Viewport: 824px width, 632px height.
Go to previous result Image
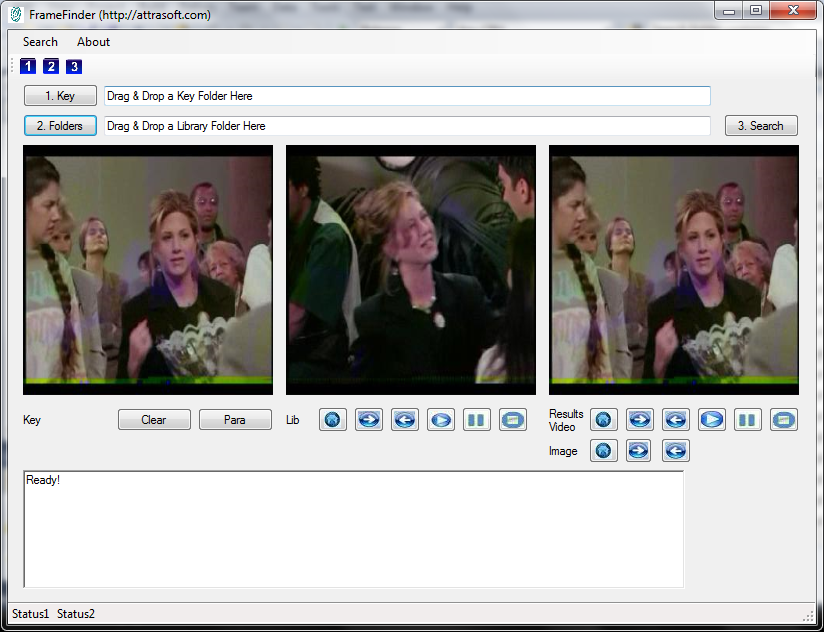pos(676,451)
